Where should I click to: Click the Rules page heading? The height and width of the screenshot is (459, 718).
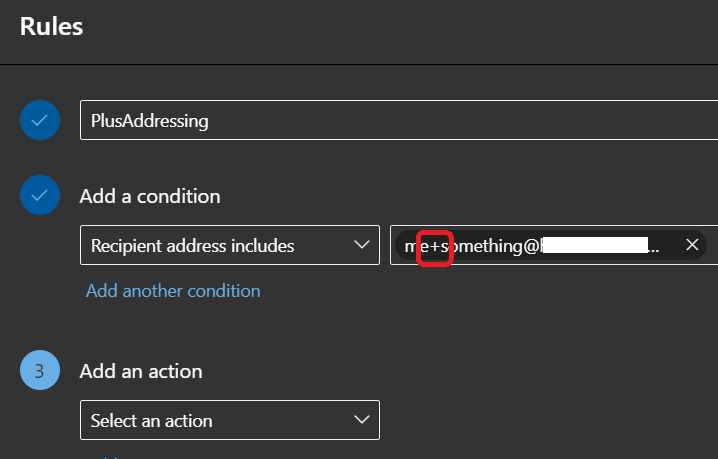(51, 27)
